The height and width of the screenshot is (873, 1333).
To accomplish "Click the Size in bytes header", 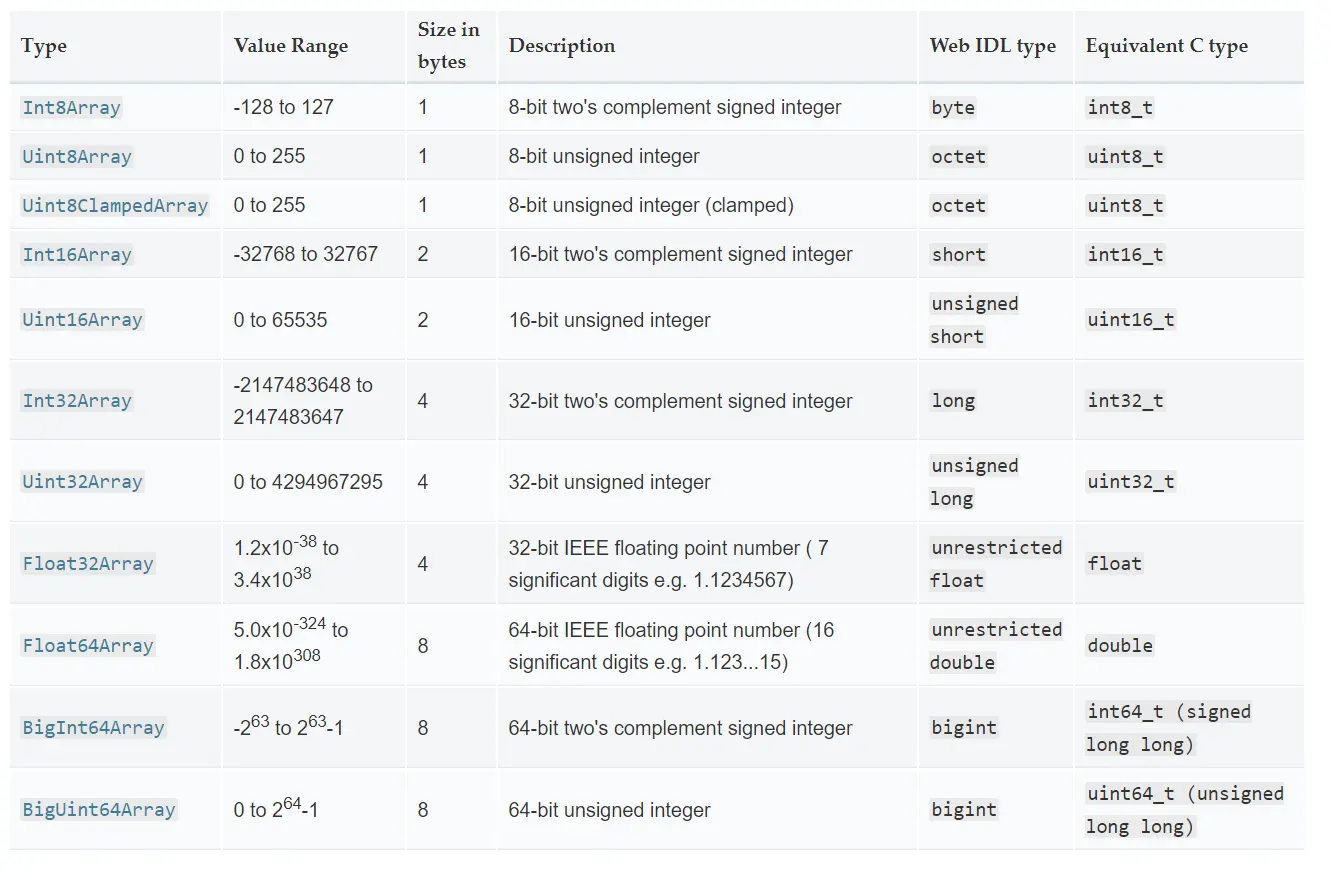I will click(448, 46).
